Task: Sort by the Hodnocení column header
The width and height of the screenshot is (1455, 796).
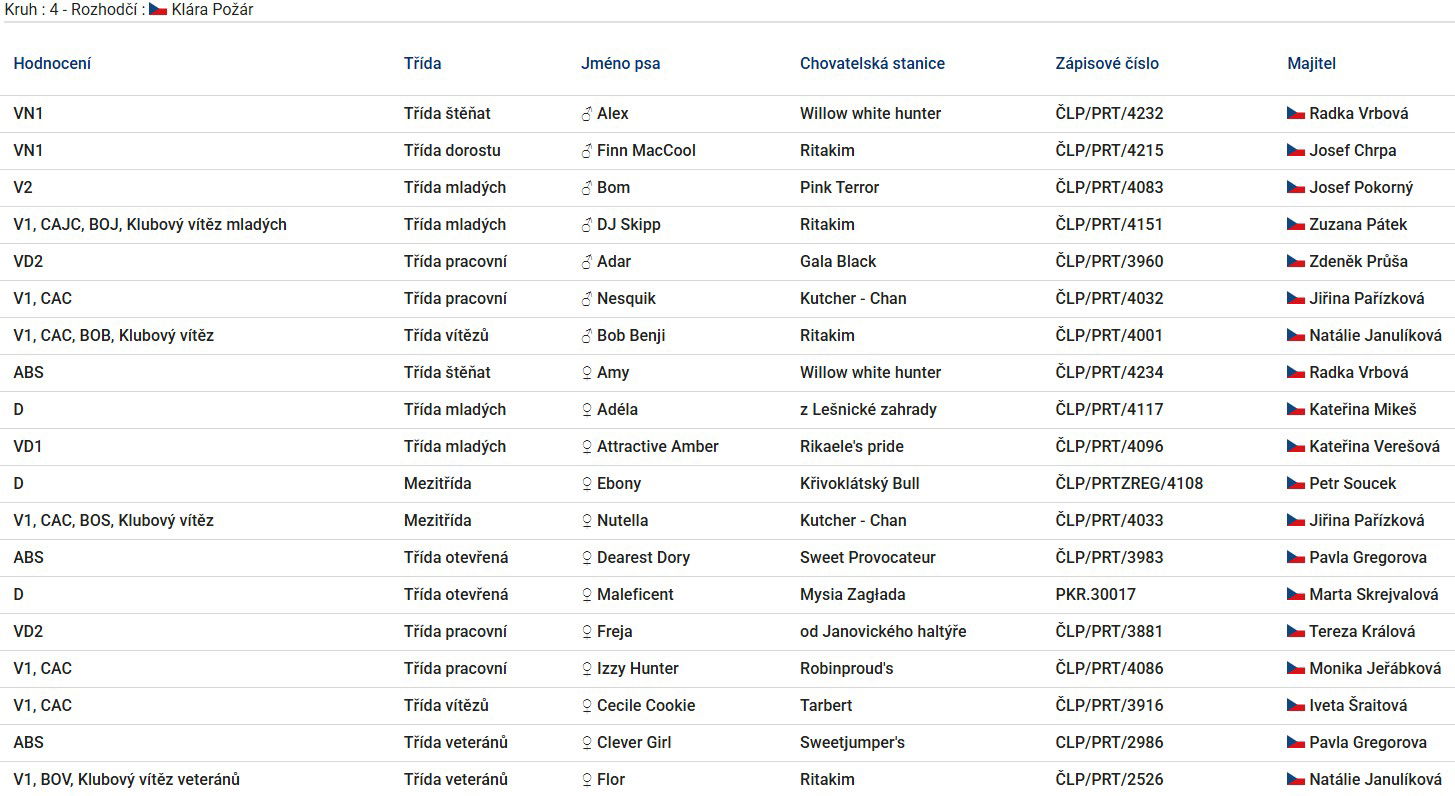Action: pyautogui.click(x=52, y=64)
